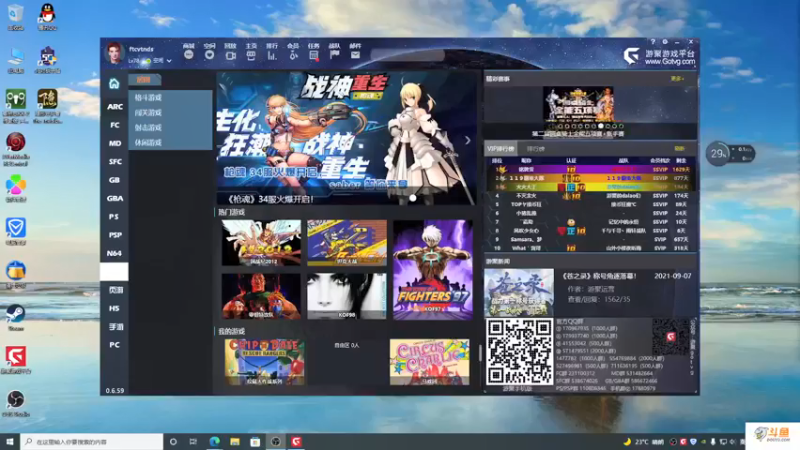Select MD platform in sidebar
This screenshot has height=450, width=800.
tap(115, 143)
